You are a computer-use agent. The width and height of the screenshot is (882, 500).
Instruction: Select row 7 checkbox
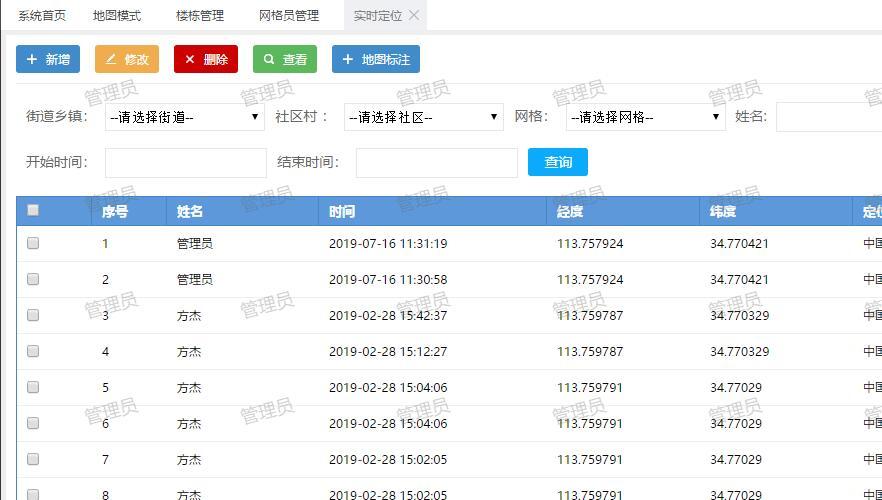[x=33, y=459]
